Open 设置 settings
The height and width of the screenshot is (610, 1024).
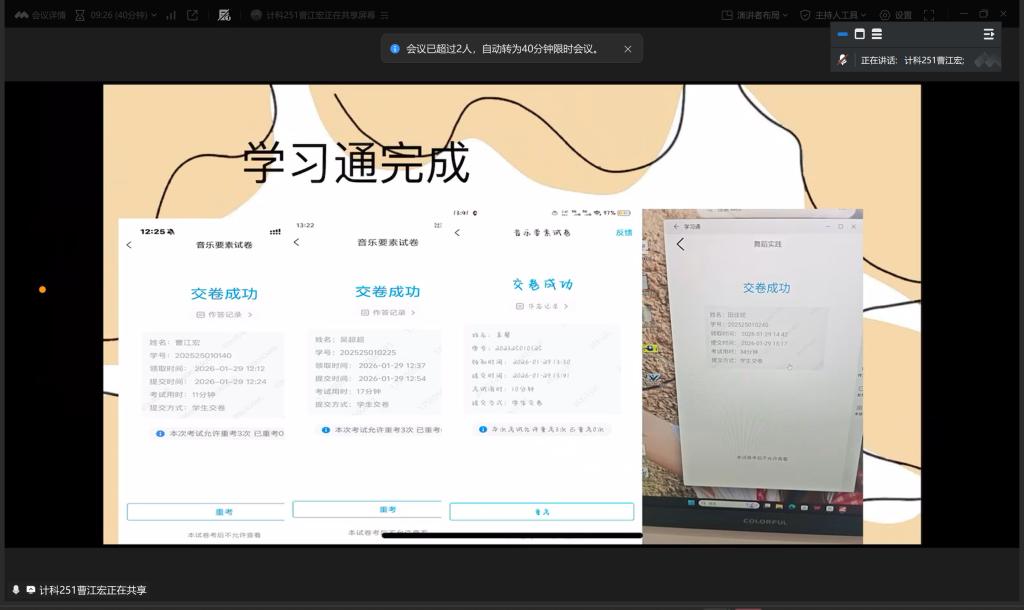coord(896,15)
